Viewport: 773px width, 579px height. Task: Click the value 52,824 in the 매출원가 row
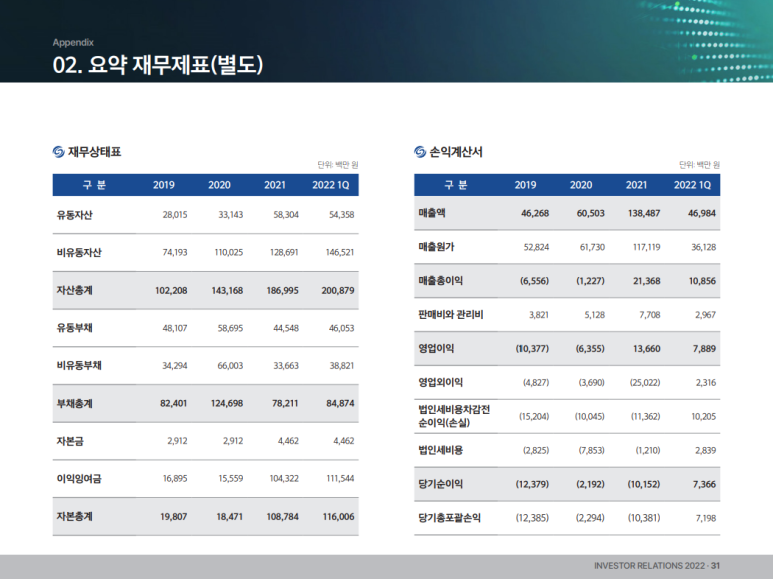(536, 247)
